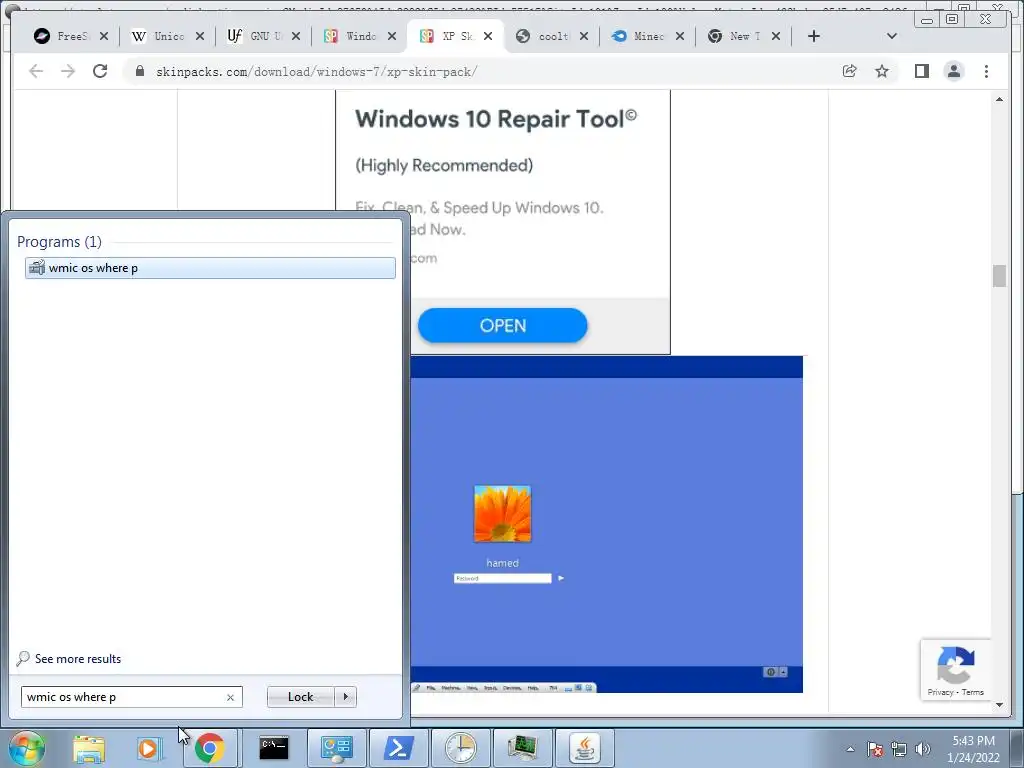Open the clock application in the taskbar
This screenshot has height=768, width=1024.
[460, 748]
